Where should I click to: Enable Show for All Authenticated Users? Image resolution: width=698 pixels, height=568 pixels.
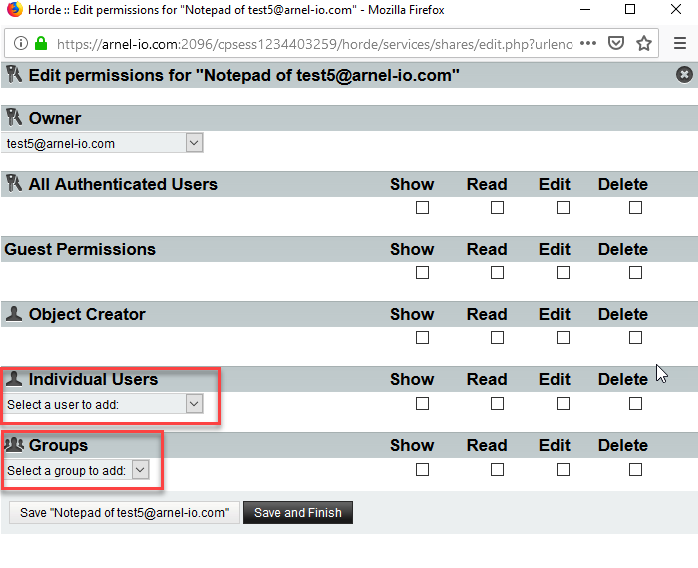click(x=422, y=208)
